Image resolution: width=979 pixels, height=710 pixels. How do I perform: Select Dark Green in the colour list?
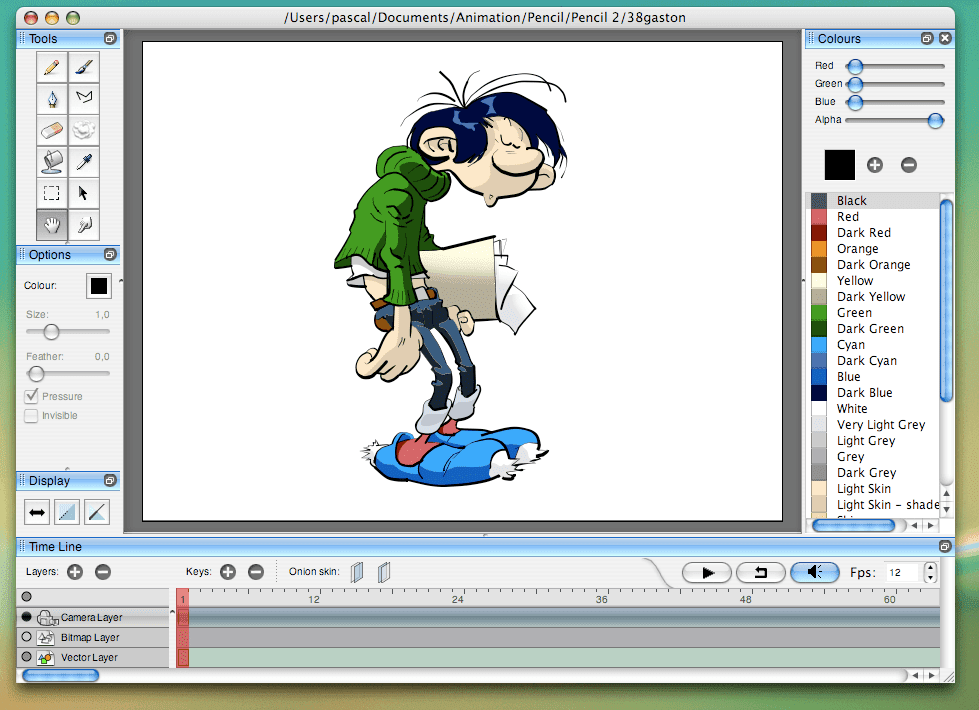pyautogui.click(x=870, y=329)
